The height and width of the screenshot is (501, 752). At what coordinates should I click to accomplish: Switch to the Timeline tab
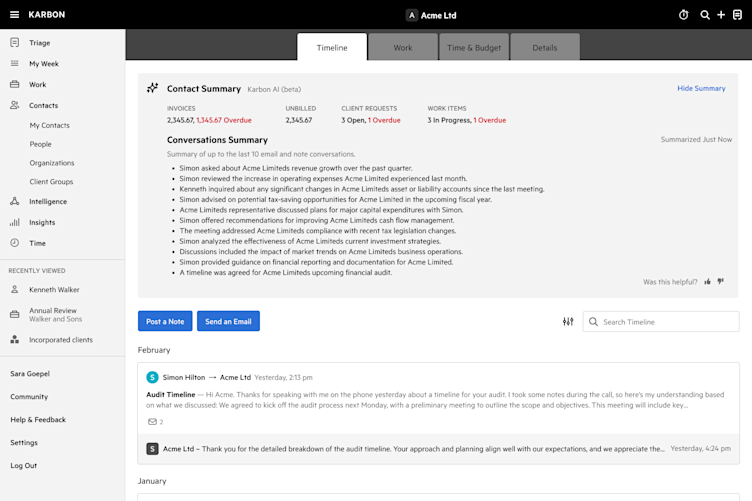(x=332, y=47)
